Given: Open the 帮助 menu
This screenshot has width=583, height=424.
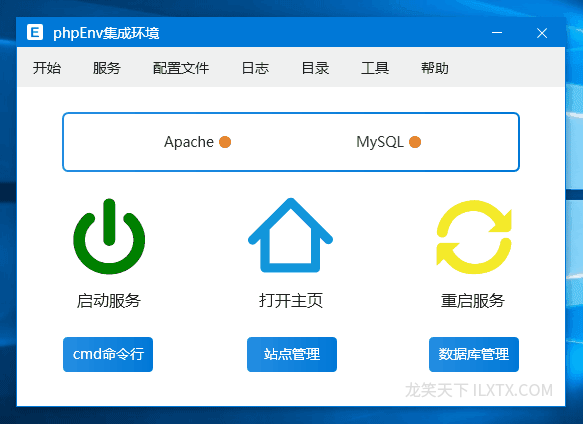Looking at the screenshot, I should click(435, 68).
